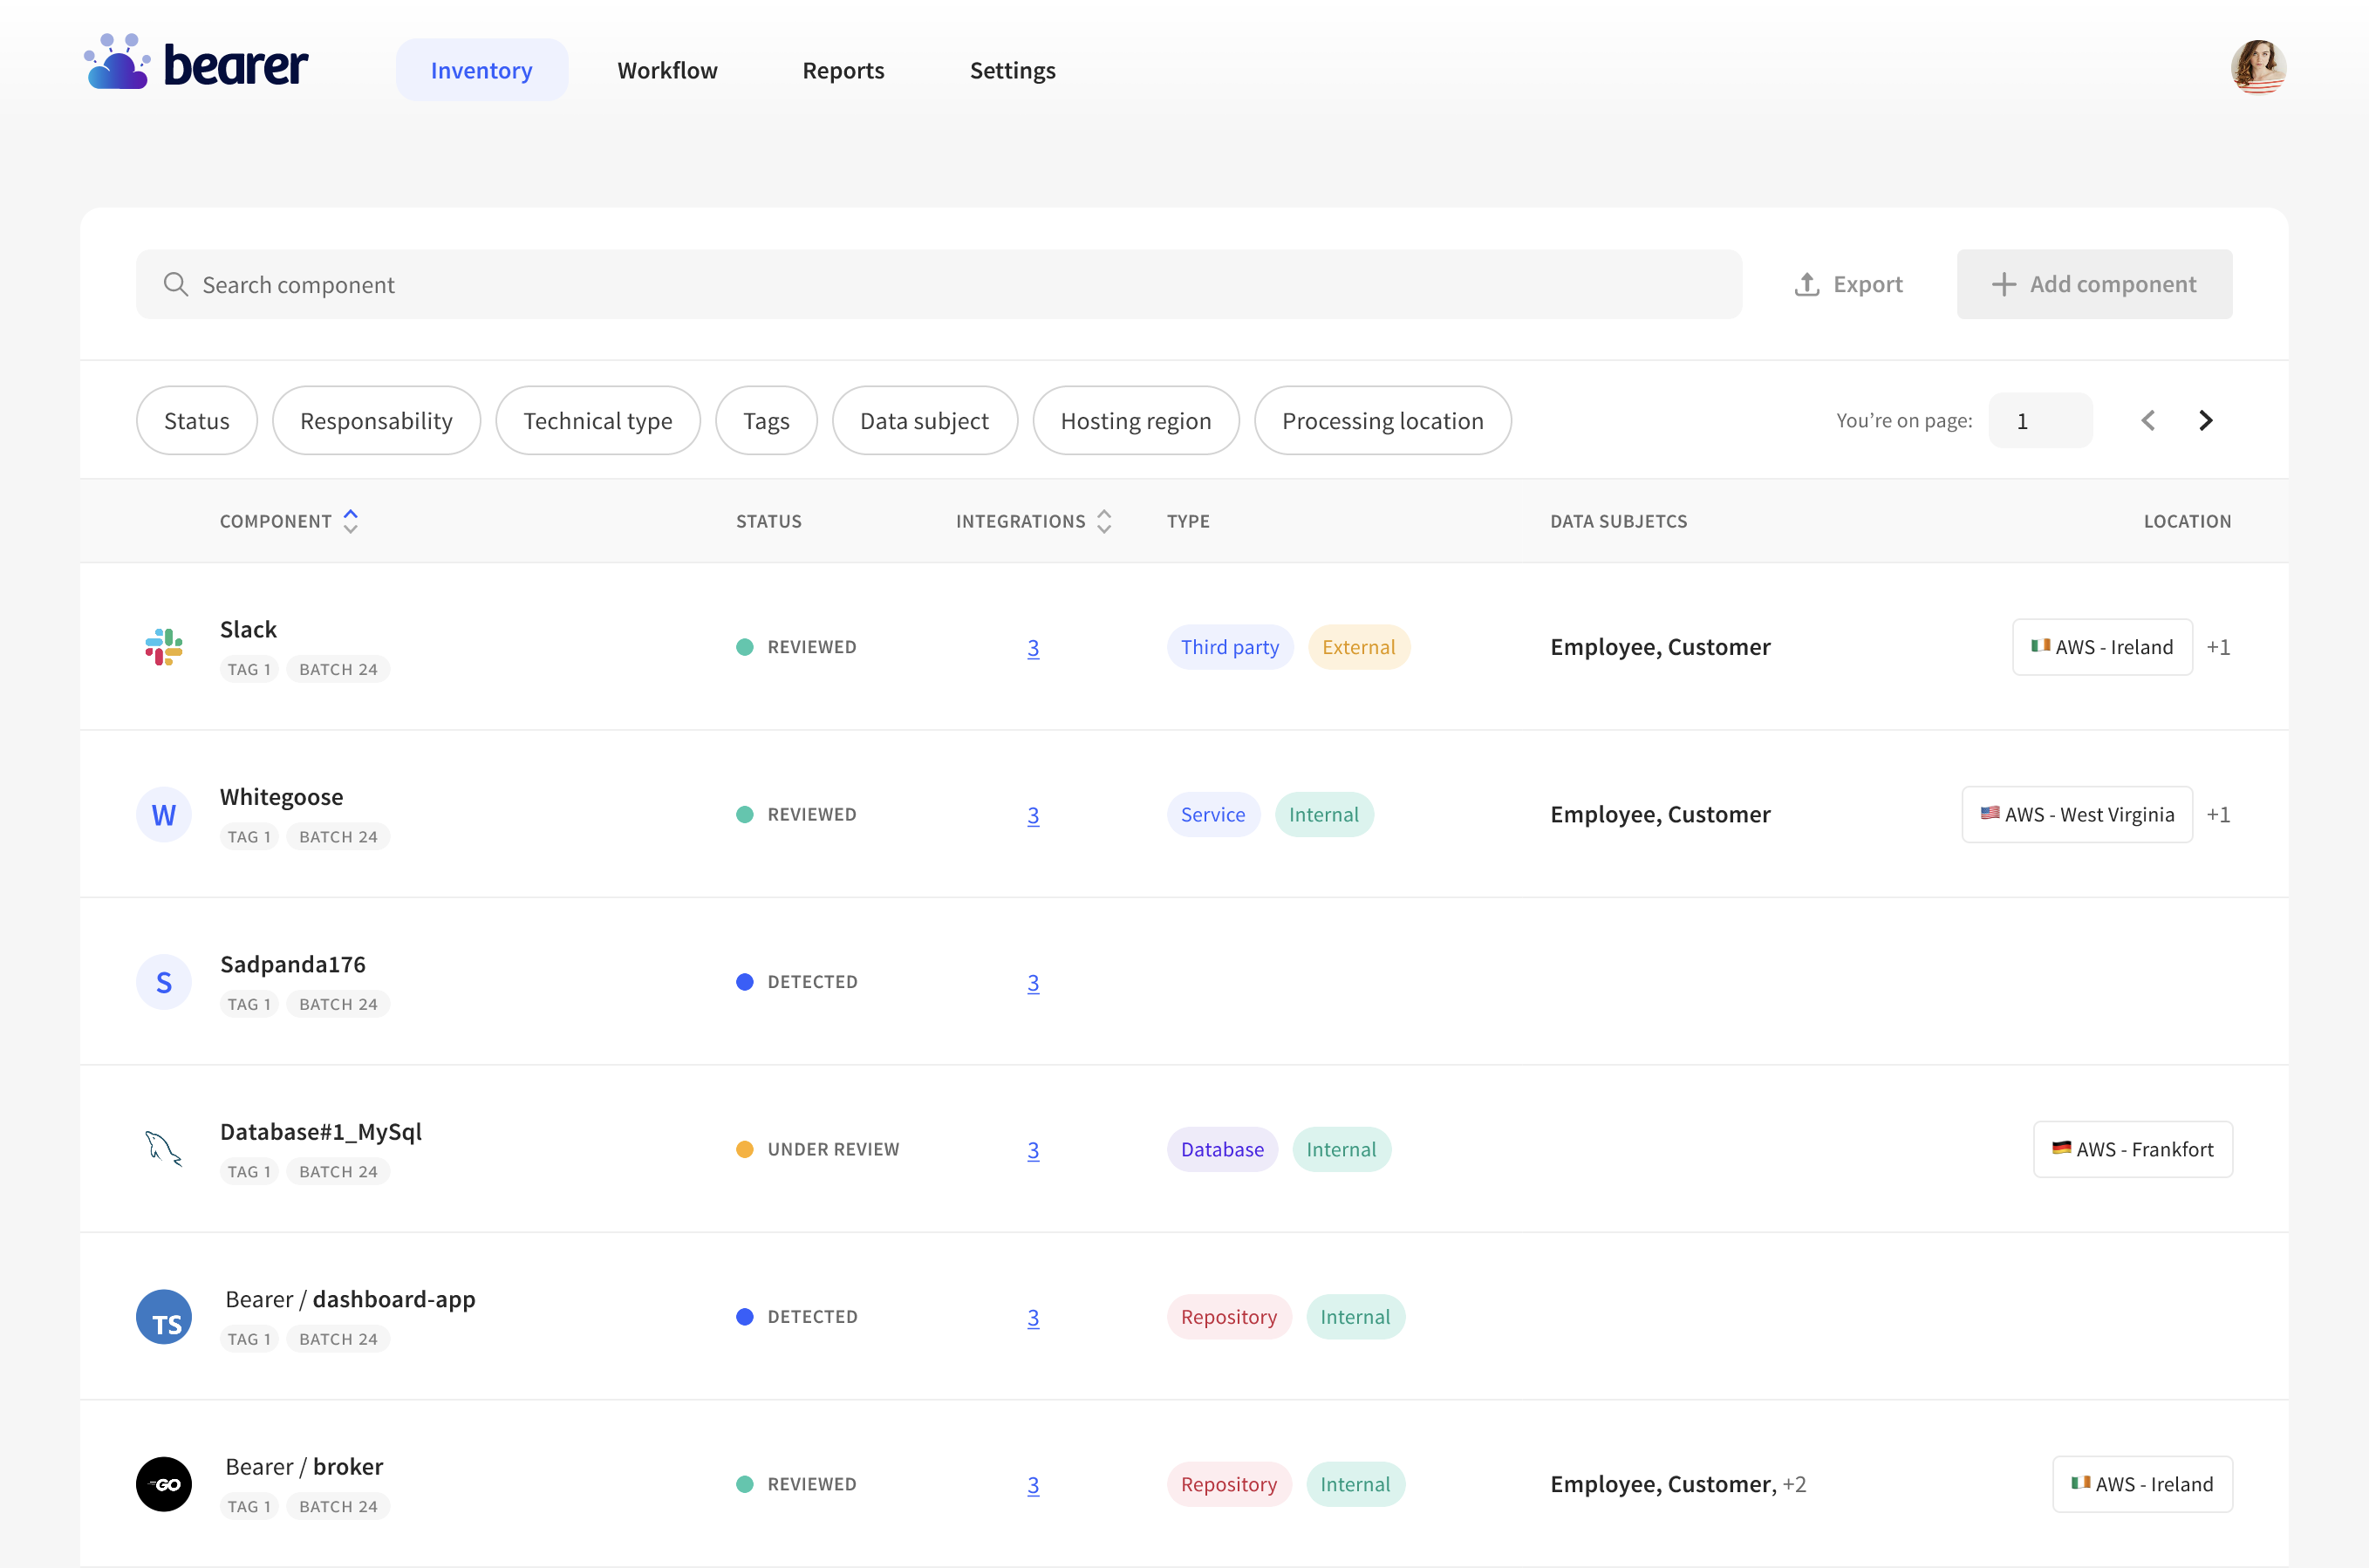The image size is (2369, 1568).
Task: Click the Export button
Action: (1848, 284)
